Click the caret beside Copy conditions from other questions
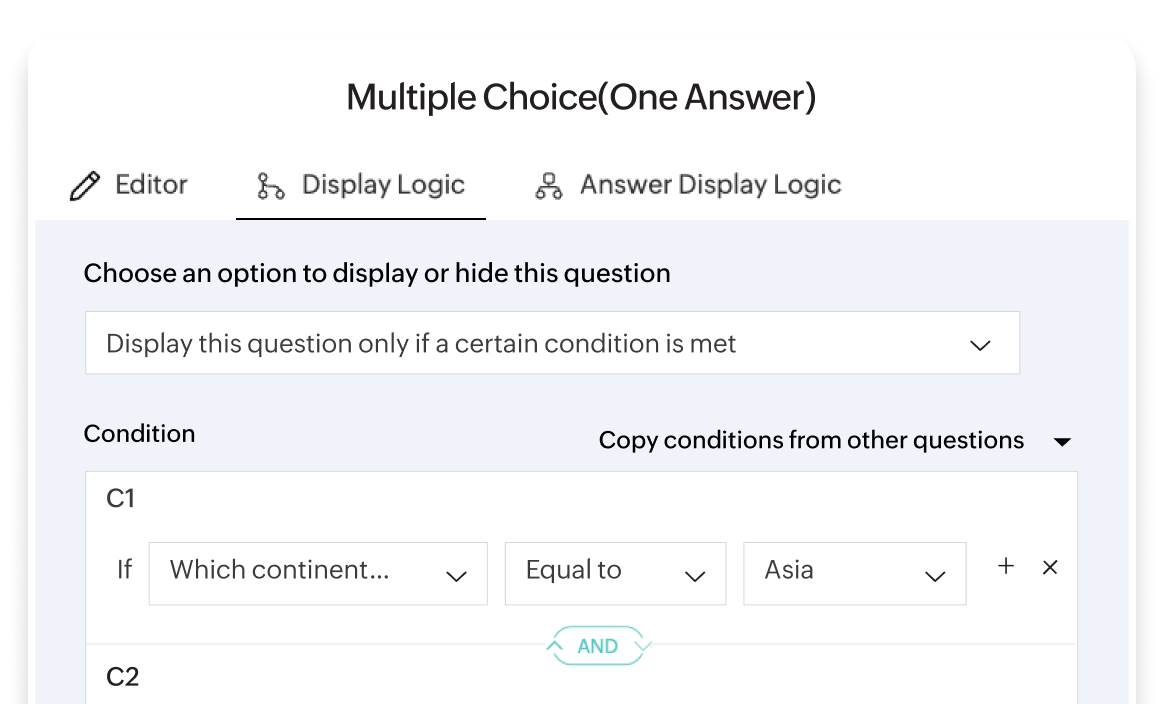Screen dimensions: 1164x704 [x=1064, y=441]
